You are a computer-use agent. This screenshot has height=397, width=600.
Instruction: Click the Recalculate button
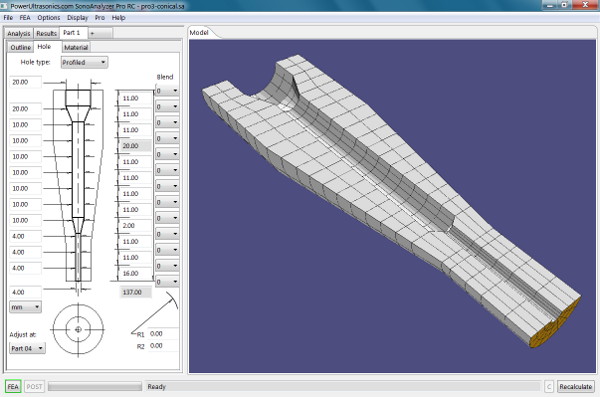(576, 387)
